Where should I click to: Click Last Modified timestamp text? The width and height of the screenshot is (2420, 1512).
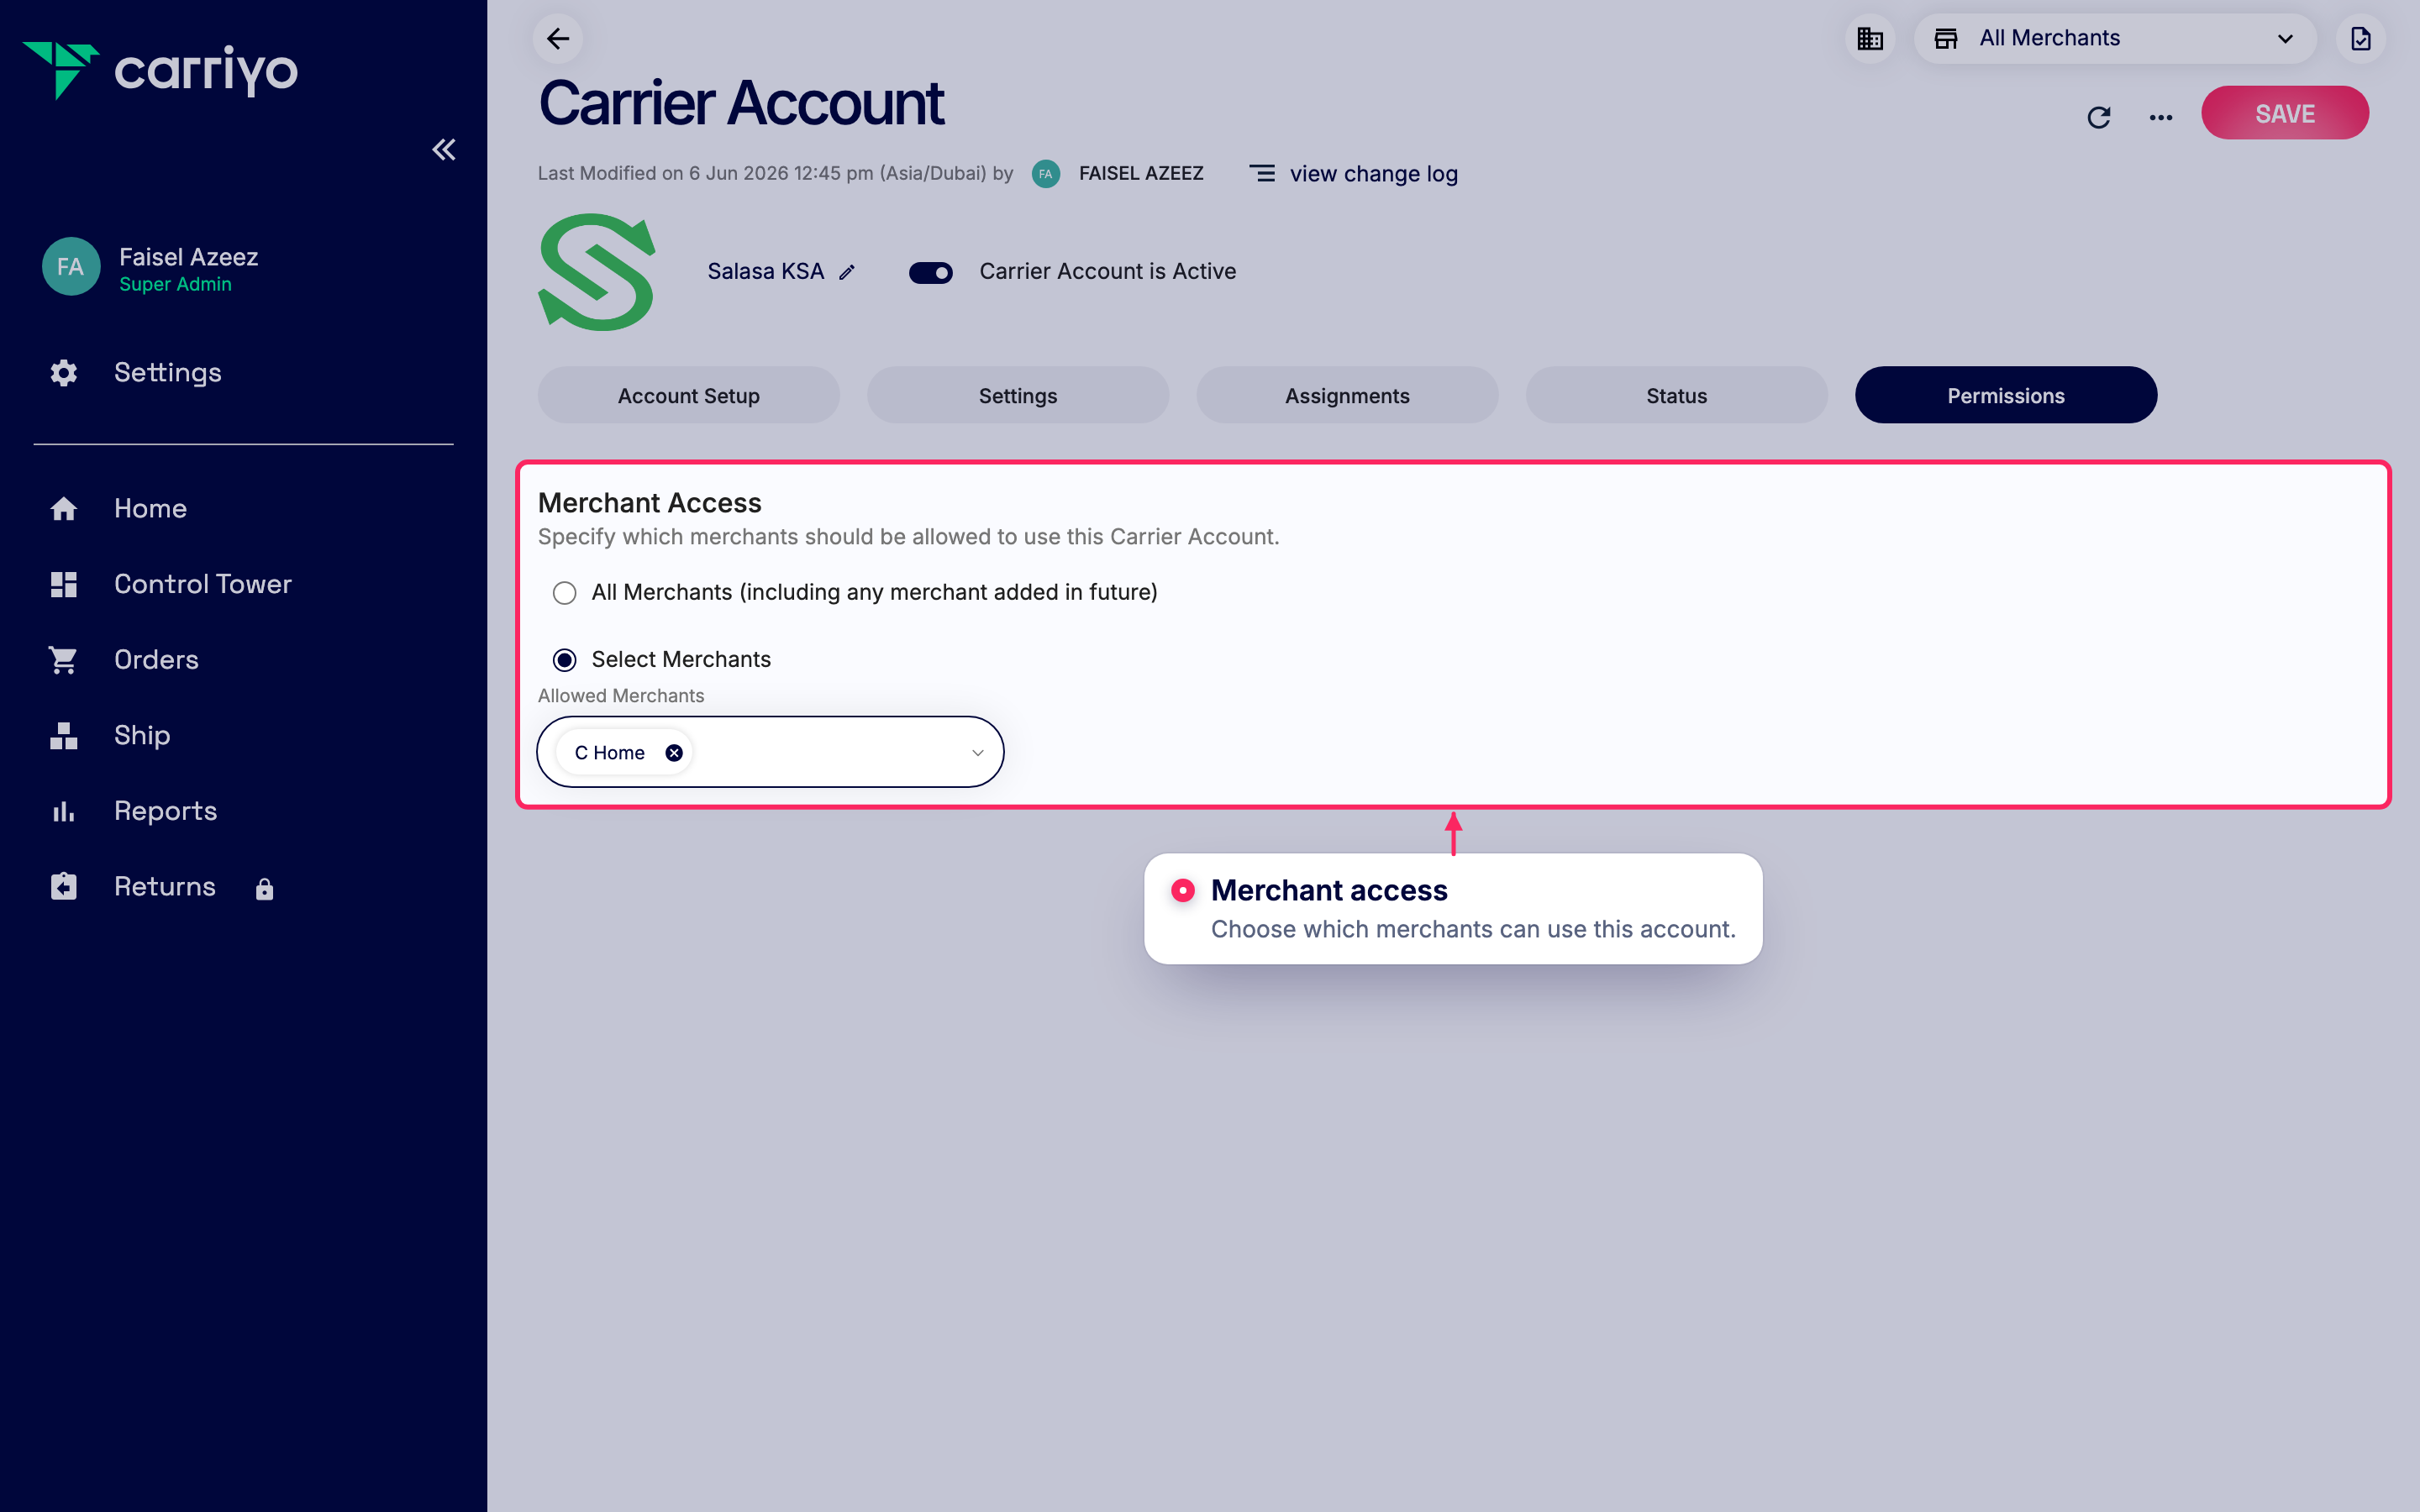coord(776,174)
